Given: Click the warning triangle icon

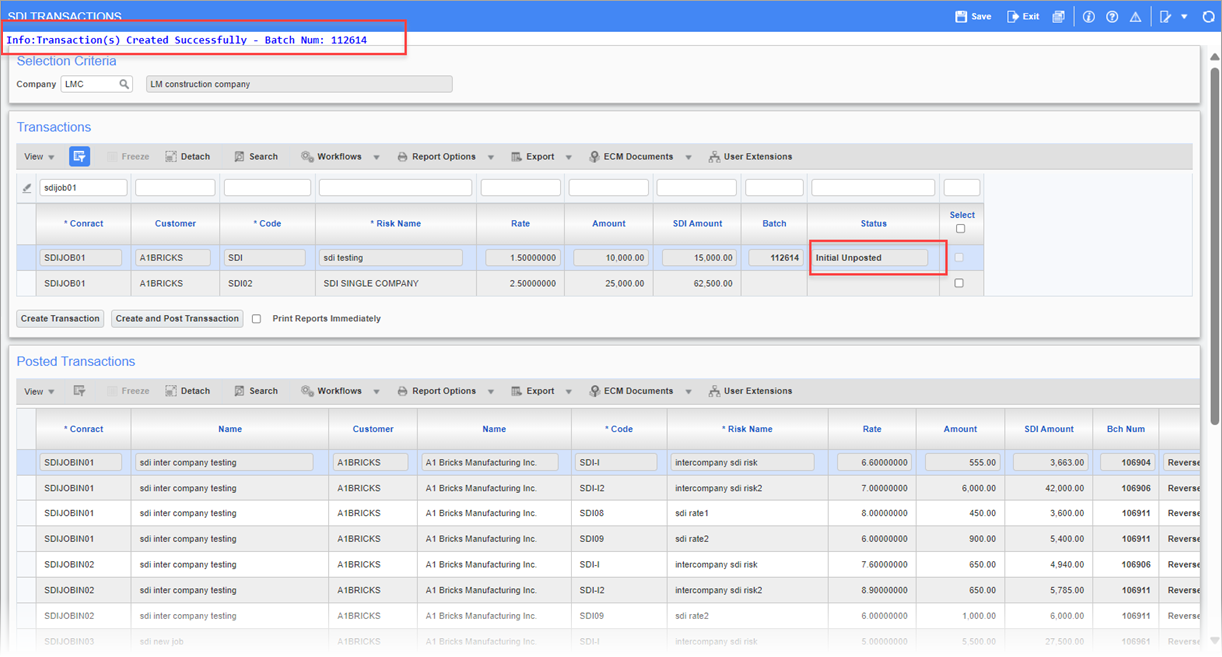Looking at the screenshot, I should coord(1135,17).
